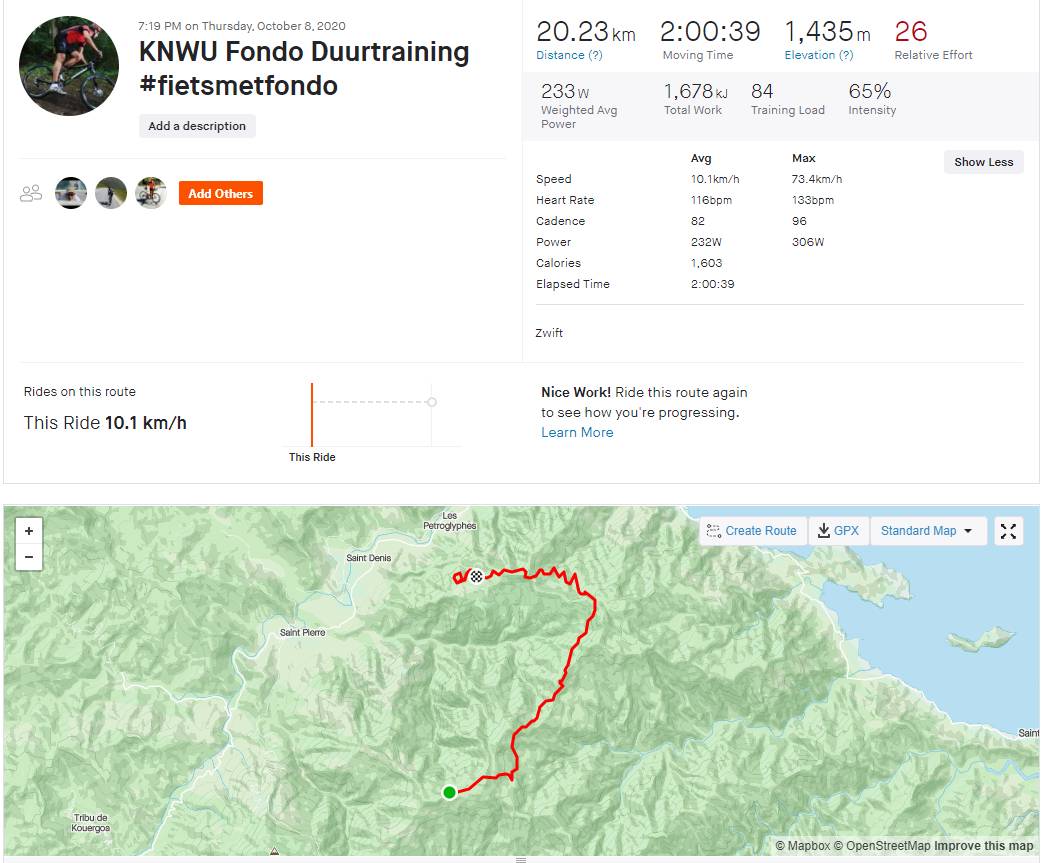Click Create Route button
The width and height of the screenshot is (1044, 863).
pyautogui.click(x=751, y=531)
